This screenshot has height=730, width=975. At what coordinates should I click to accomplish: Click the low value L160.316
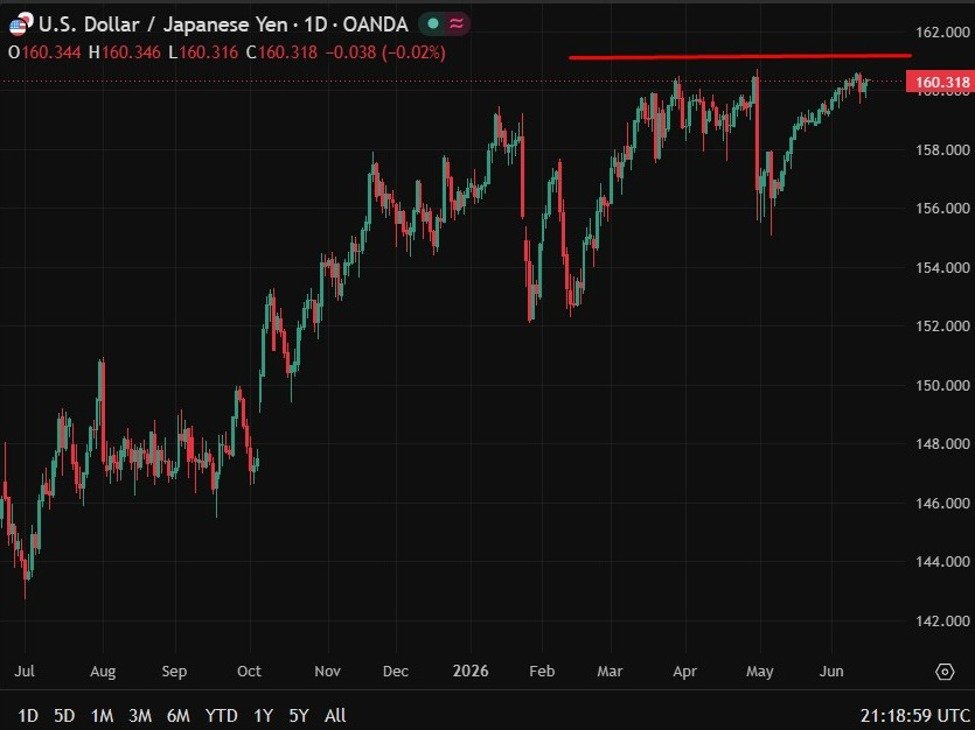pyautogui.click(x=203, y=52)
